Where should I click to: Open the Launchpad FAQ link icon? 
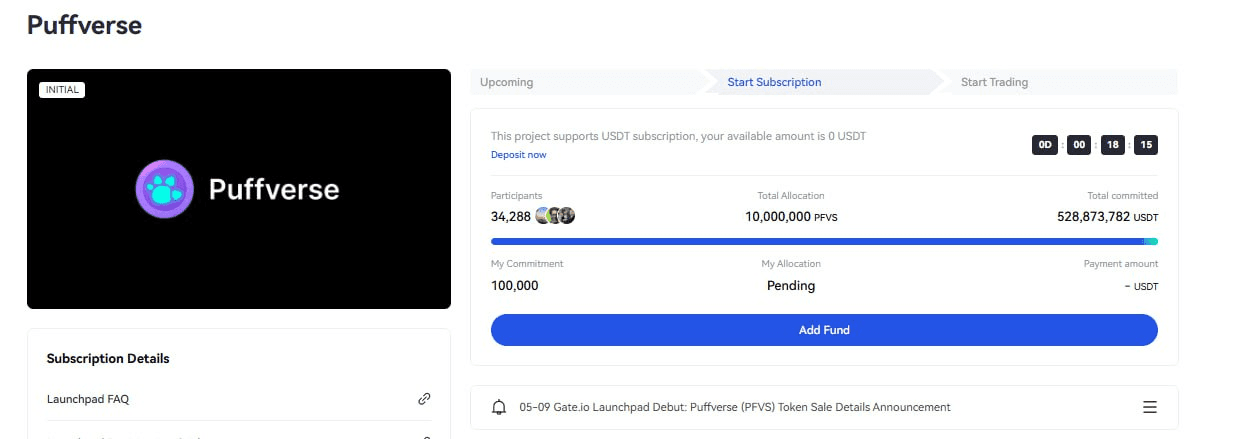pos(424,399)
